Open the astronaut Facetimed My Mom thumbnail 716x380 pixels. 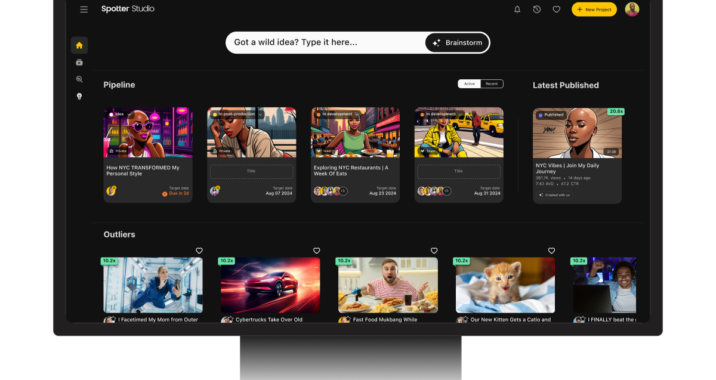(153, 285)
